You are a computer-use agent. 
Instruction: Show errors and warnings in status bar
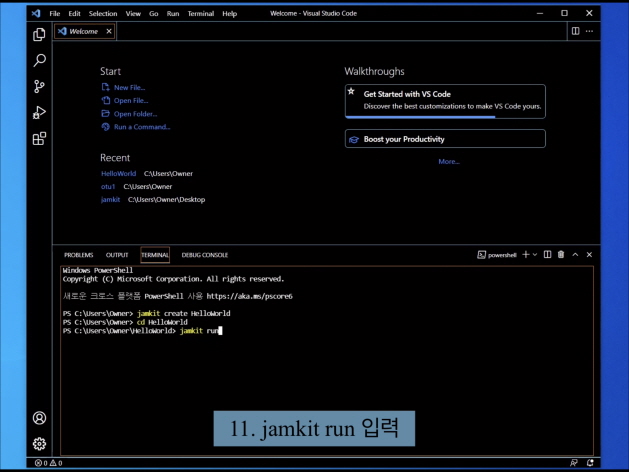48,463
